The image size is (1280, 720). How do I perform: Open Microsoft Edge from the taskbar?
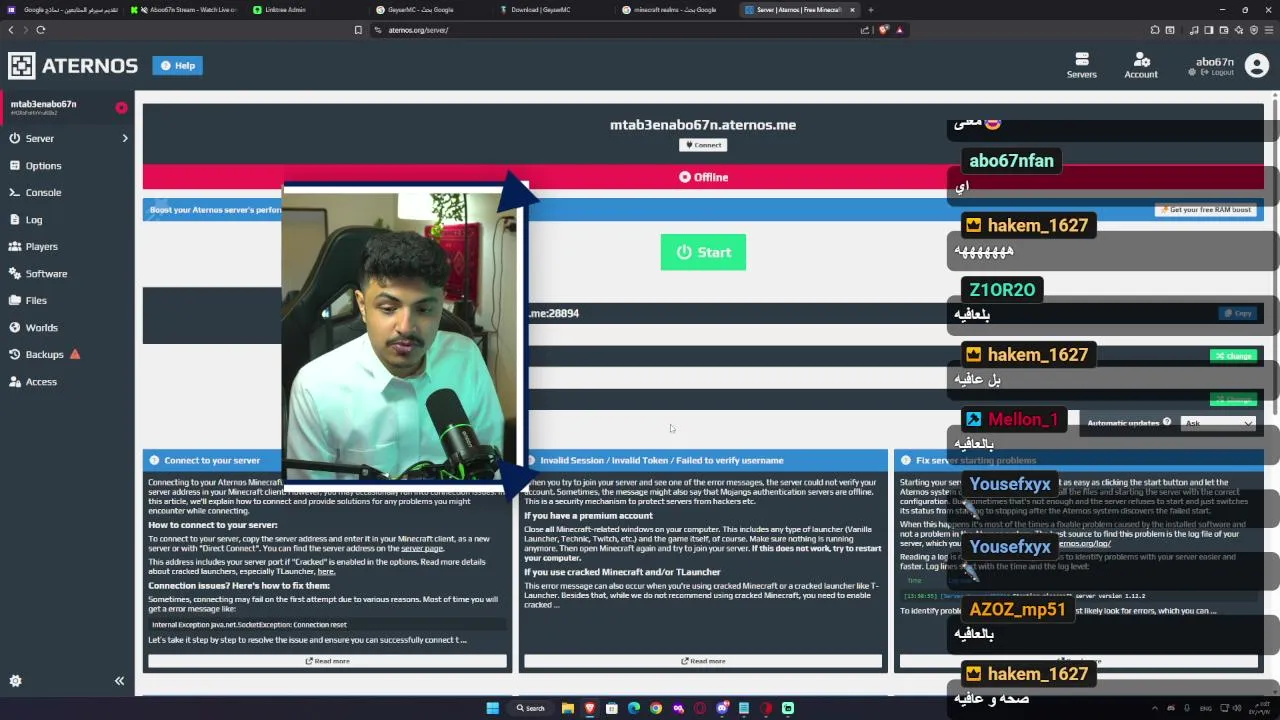click(x=633, y=708)
